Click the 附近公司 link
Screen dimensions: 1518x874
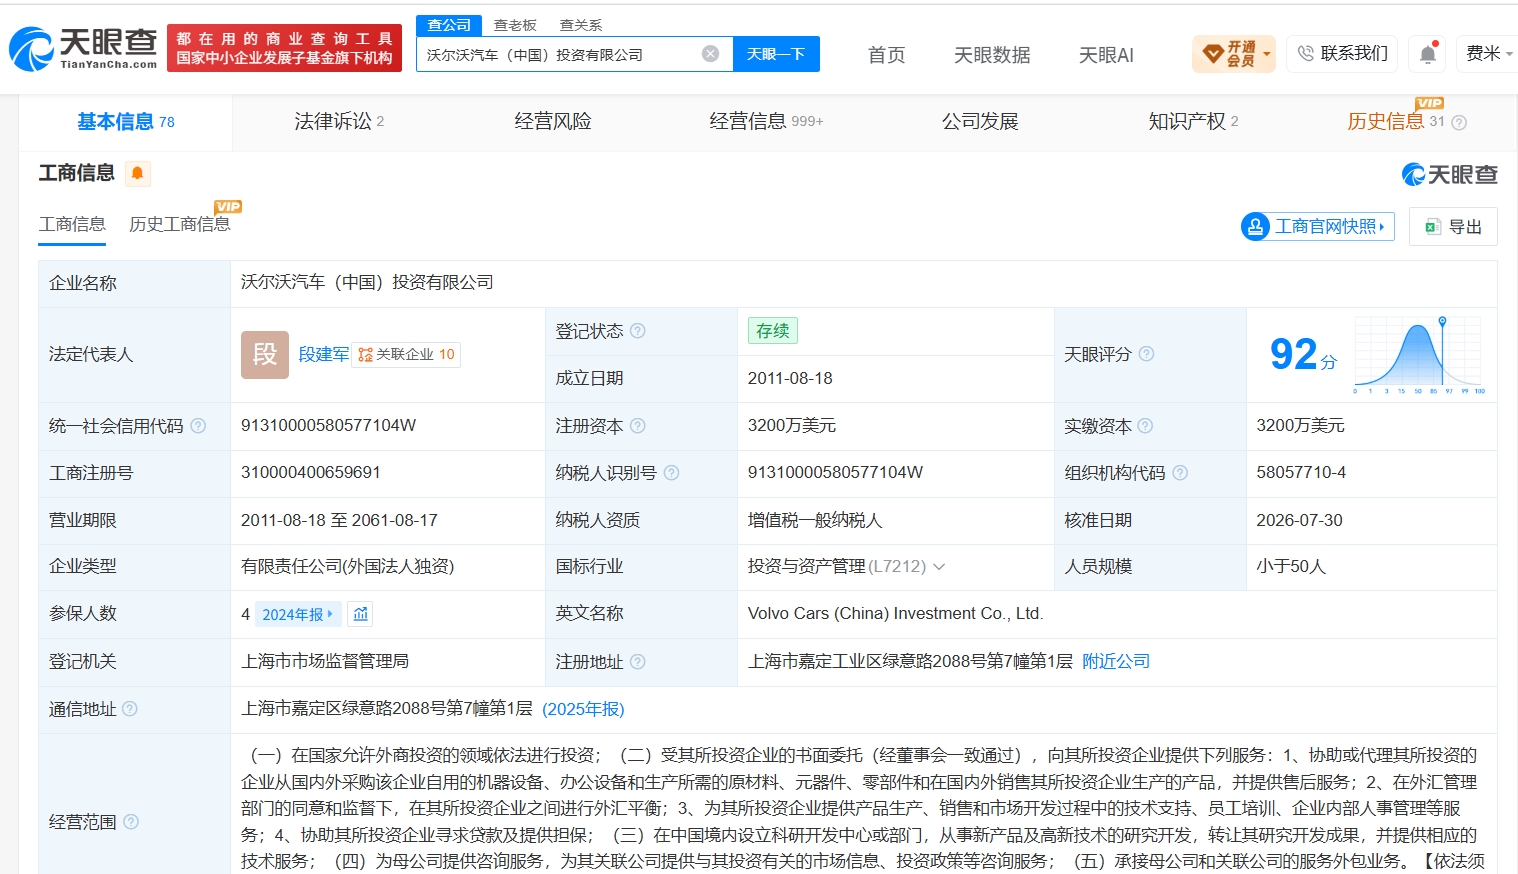point(1116,661)
